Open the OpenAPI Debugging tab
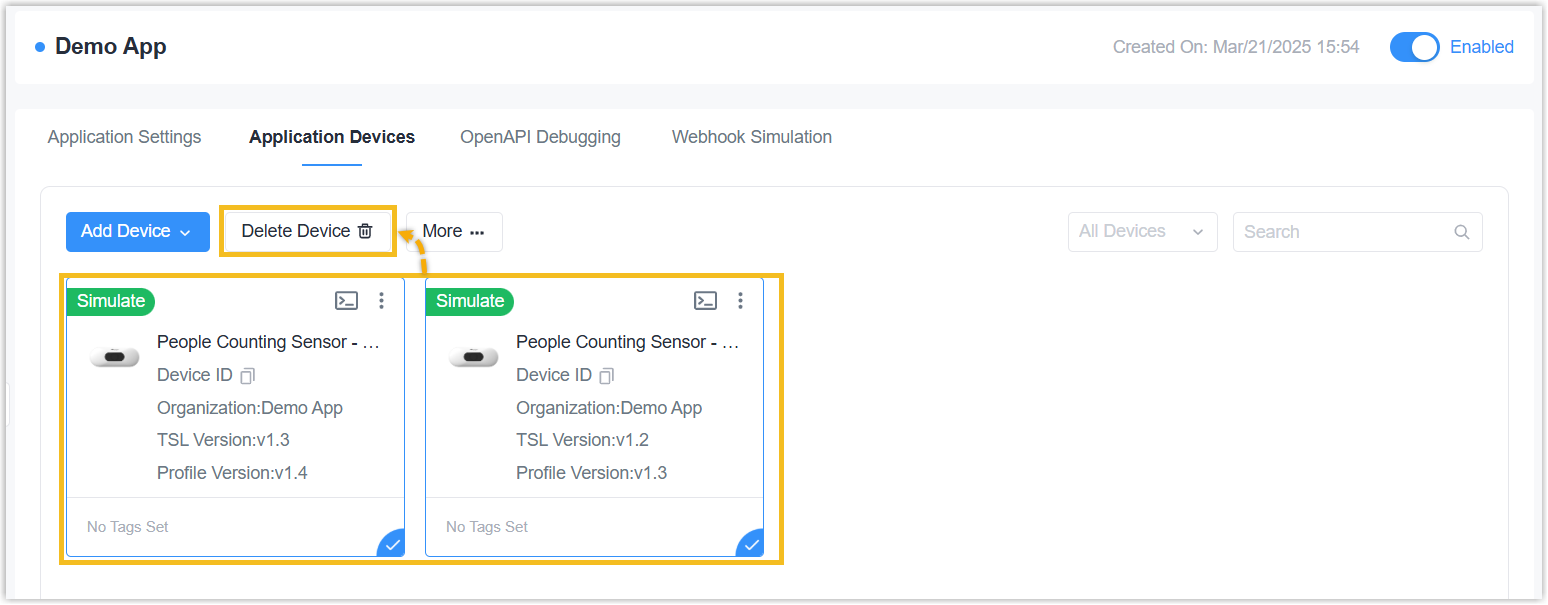This screenshot has height=605, width=1548. (540, 137)
